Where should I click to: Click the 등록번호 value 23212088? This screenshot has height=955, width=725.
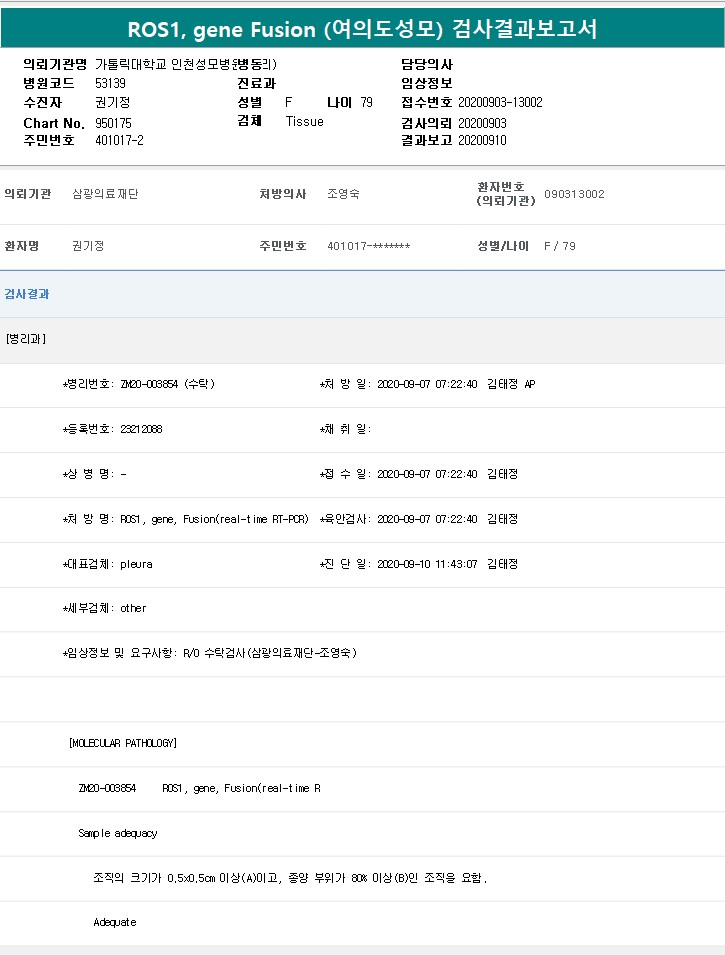[x=141, y=429]
